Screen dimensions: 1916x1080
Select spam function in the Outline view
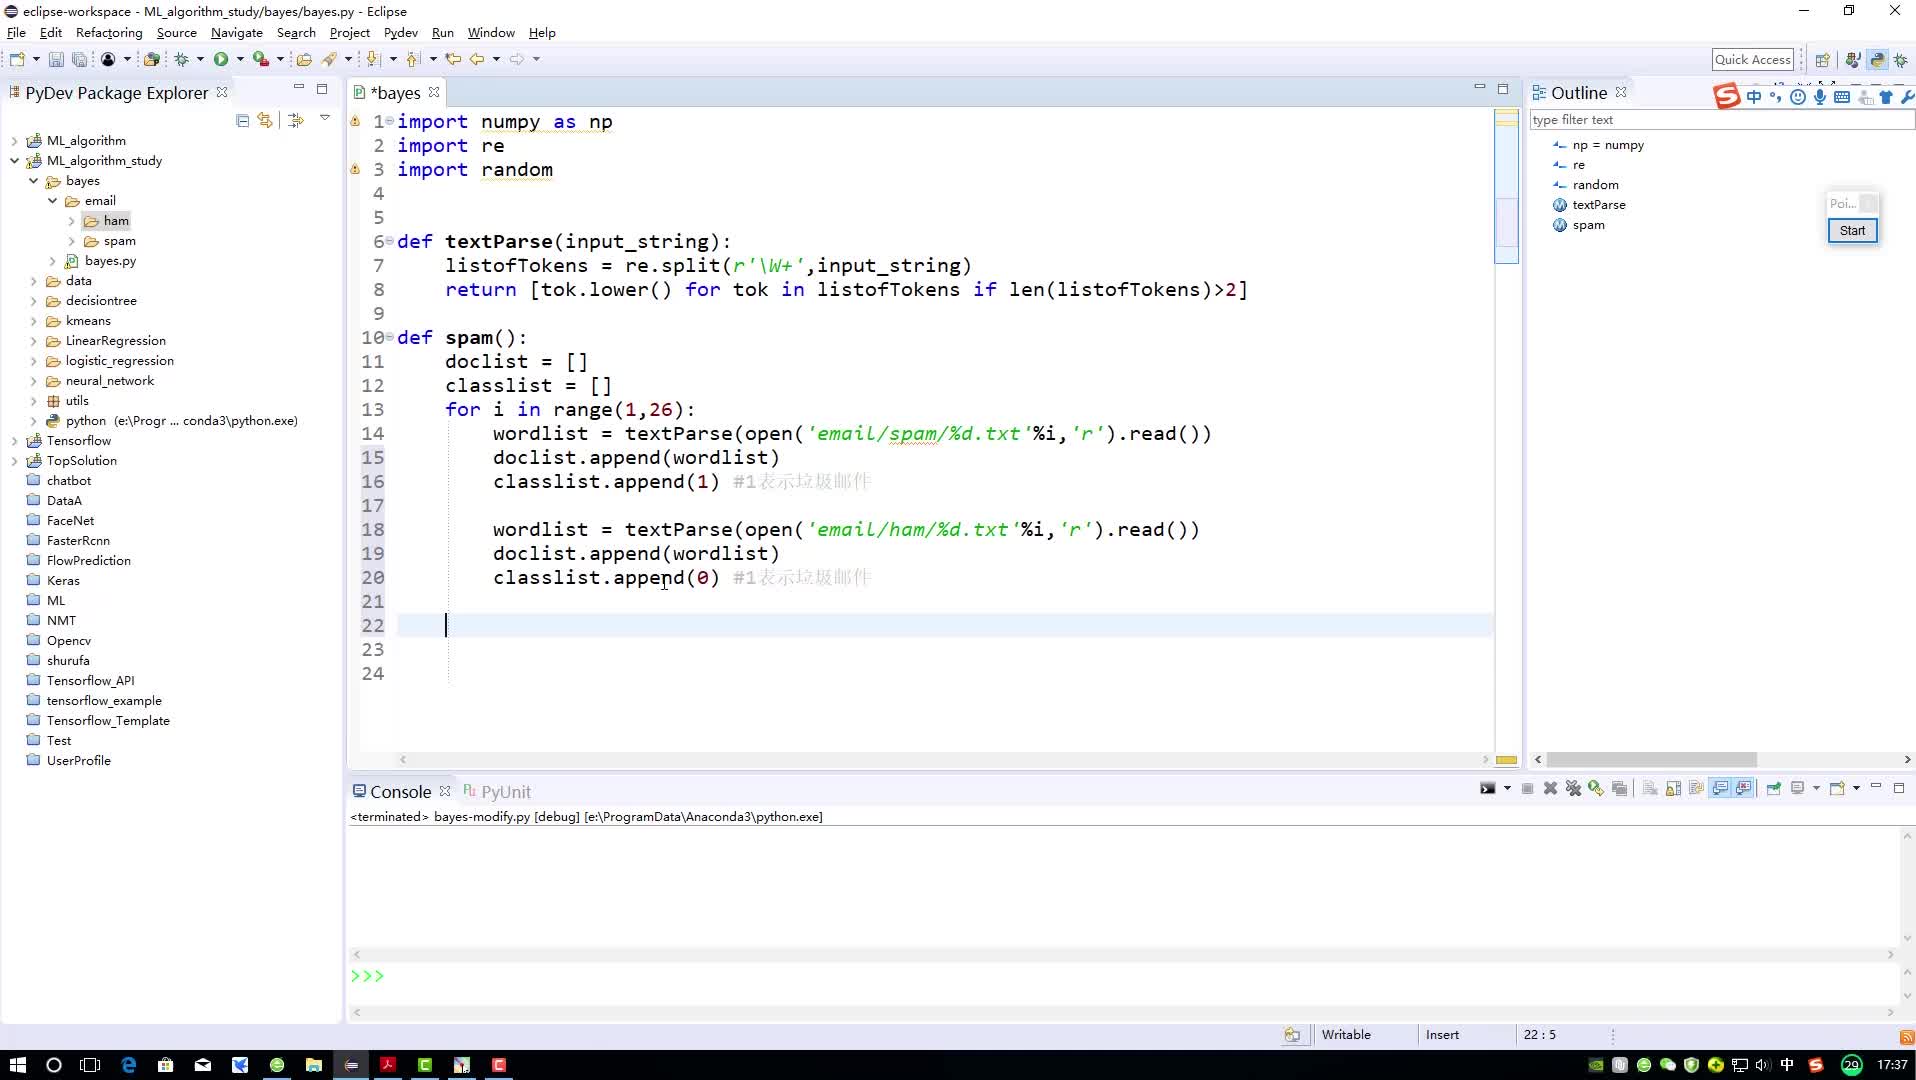(1588, 225)
